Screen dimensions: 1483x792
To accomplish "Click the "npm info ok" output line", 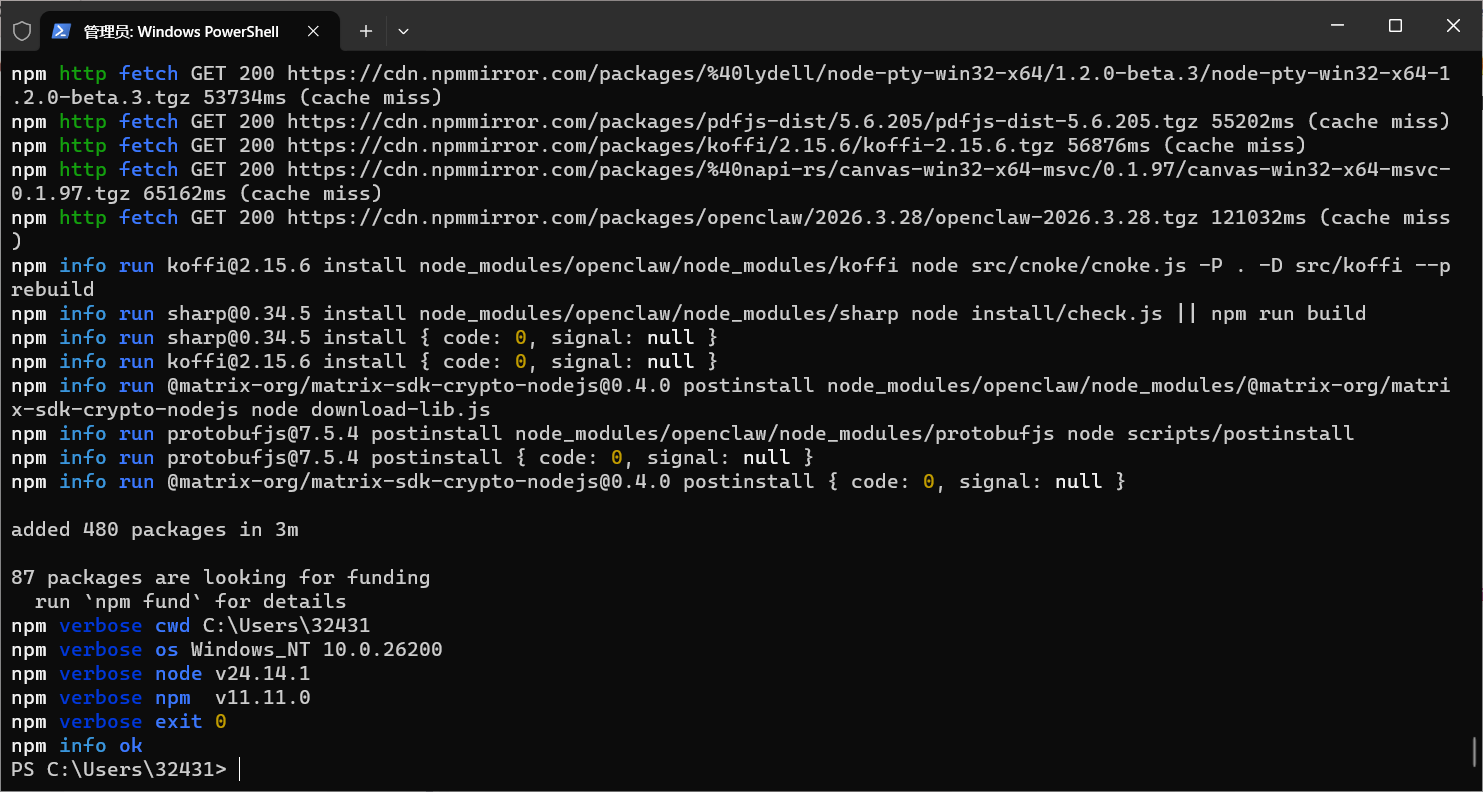I will [77, 745].
